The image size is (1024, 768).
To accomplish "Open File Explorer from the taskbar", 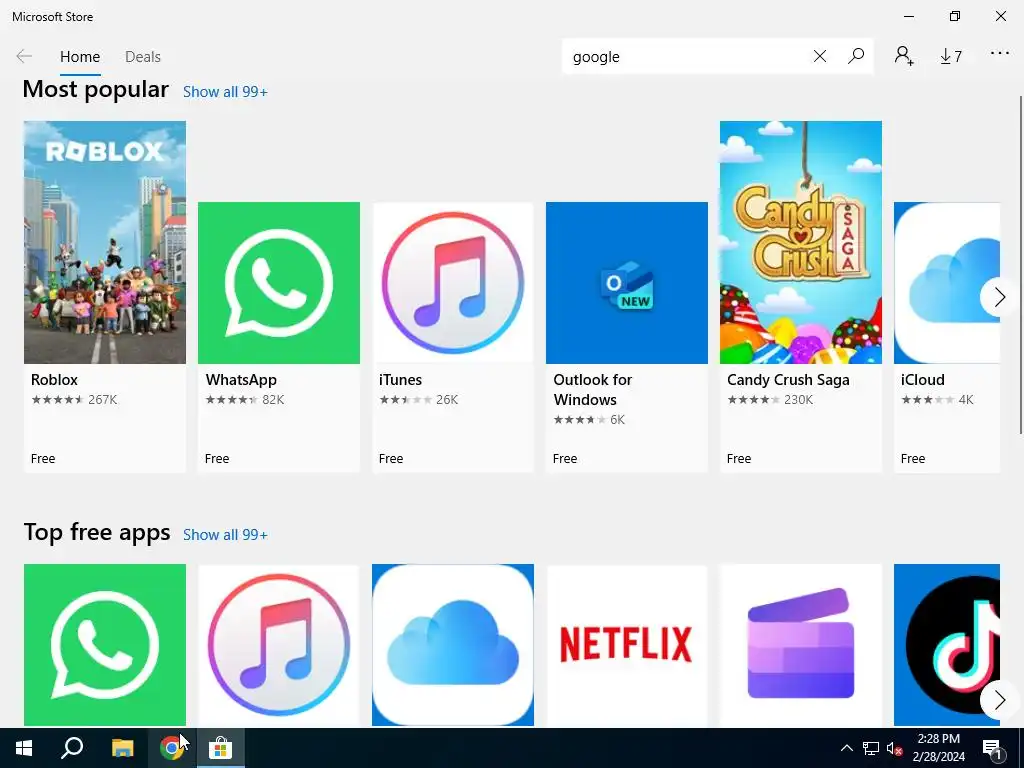I will pos(122,748).
